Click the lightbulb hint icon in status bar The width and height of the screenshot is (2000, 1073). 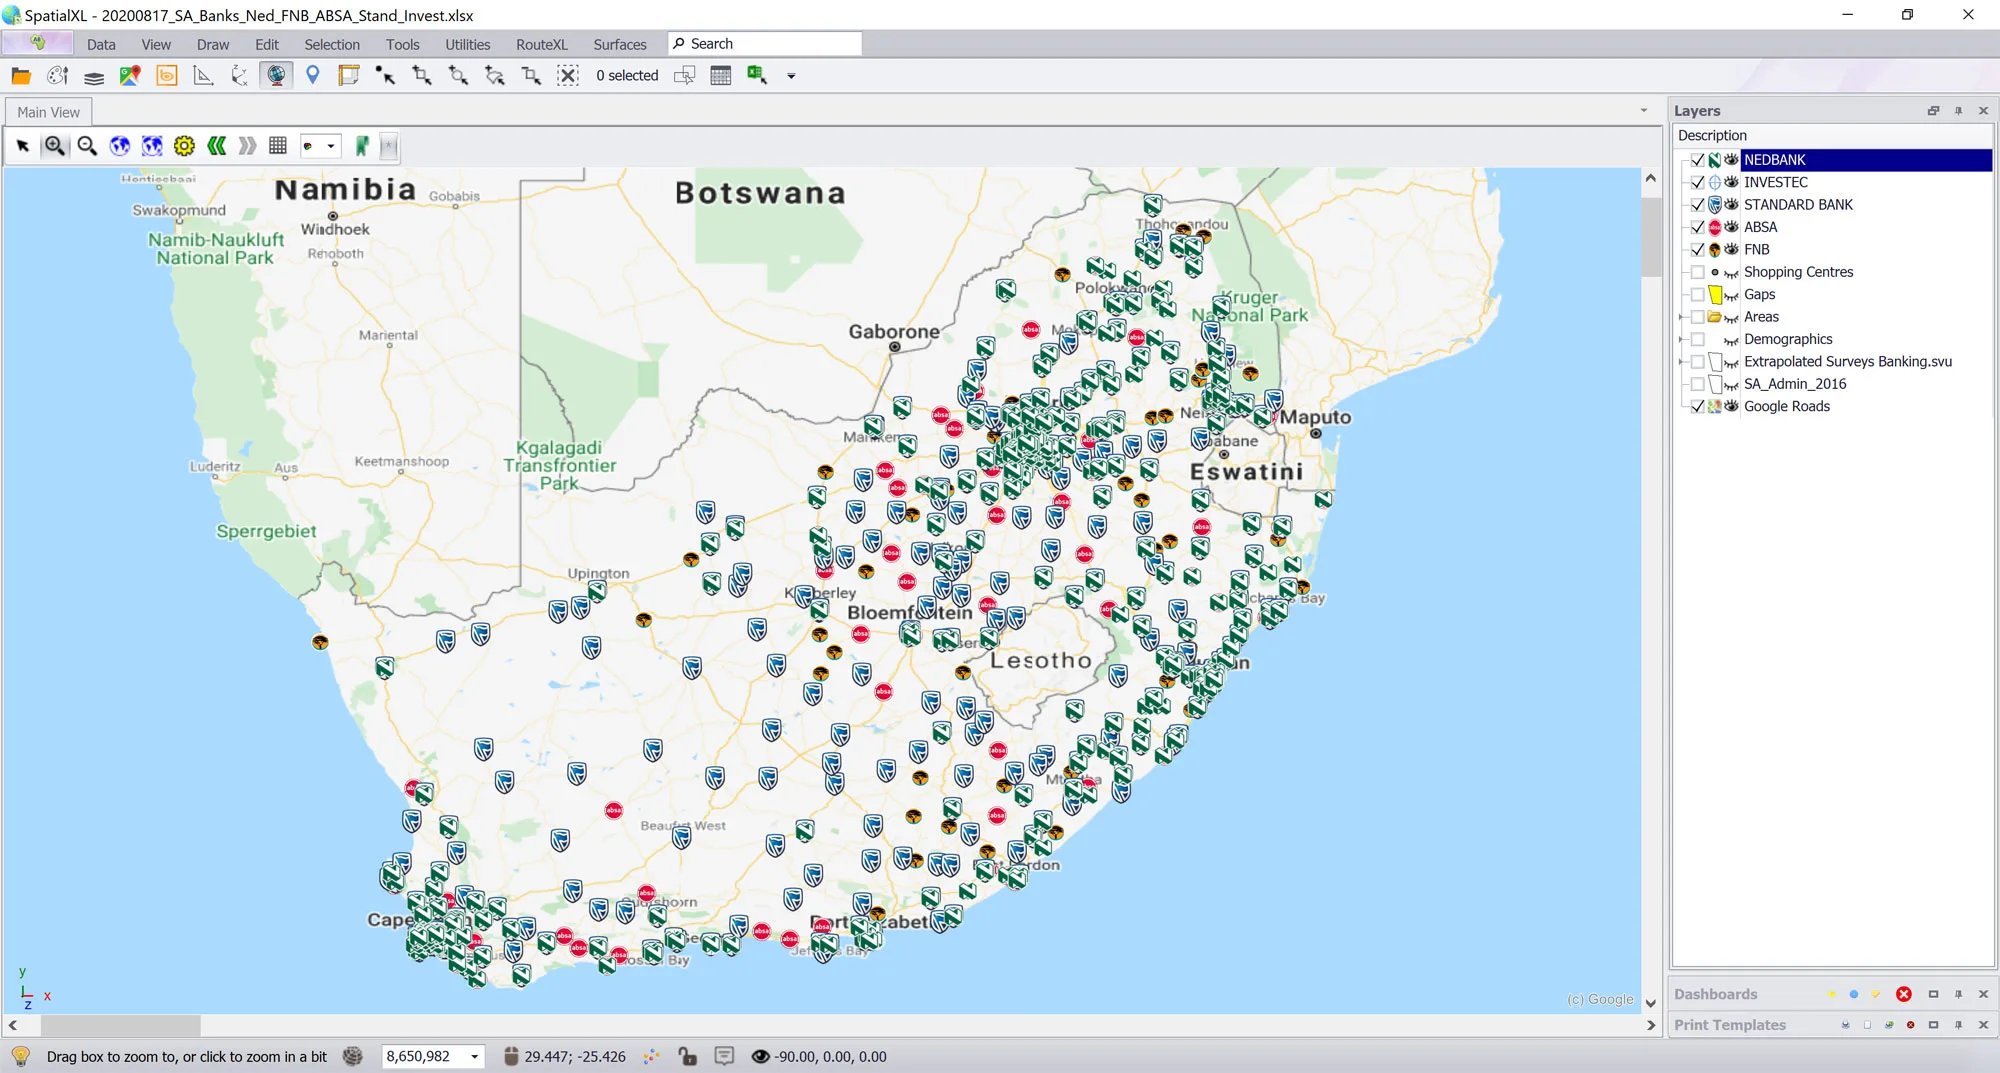tap(21, 1056)
